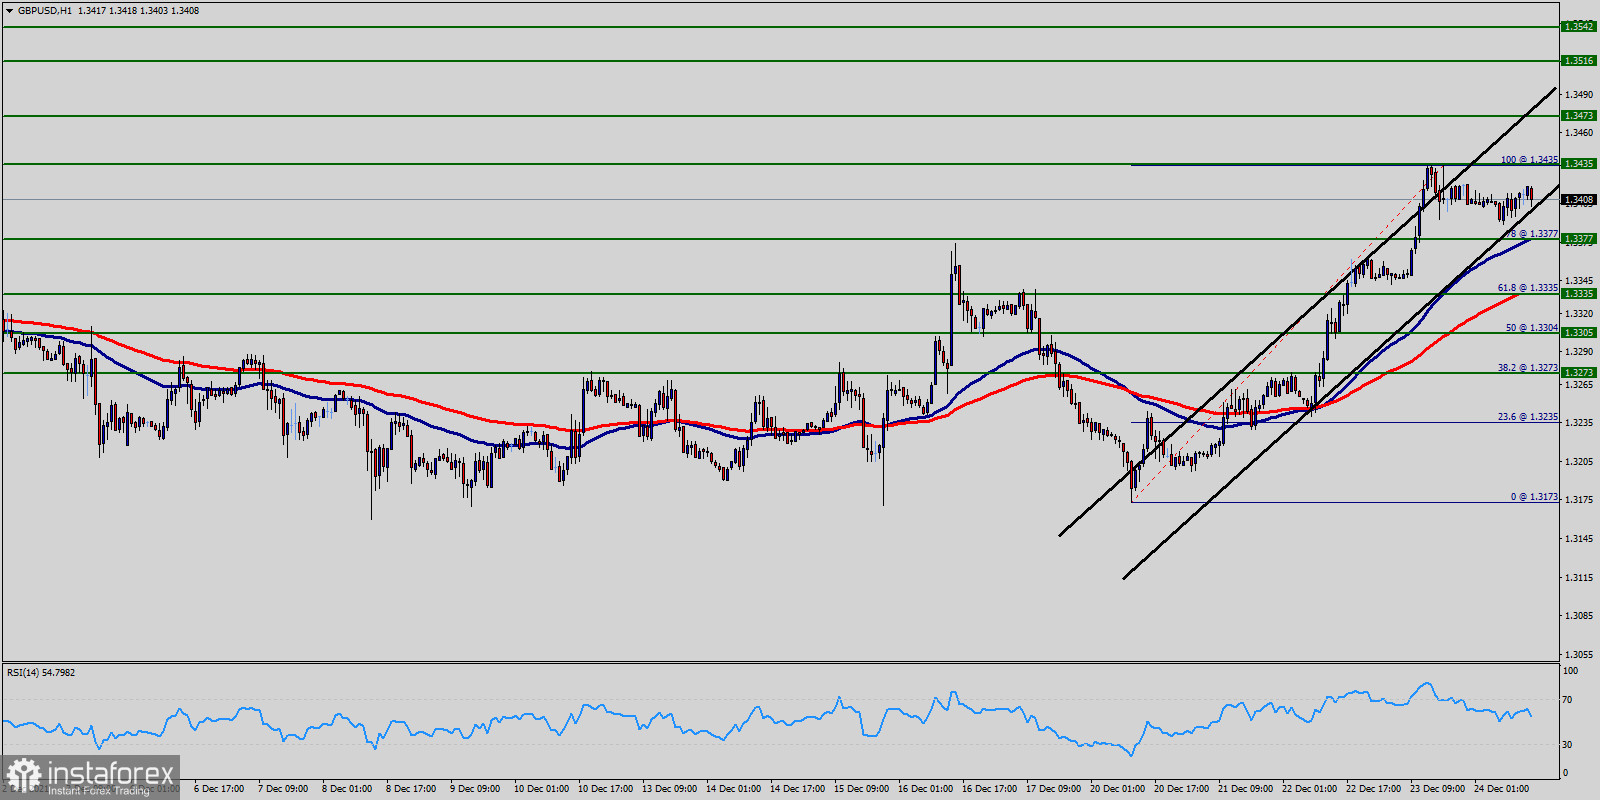1600x800 pixels.
Task: Click the price axis value 1.3320
Action: coord(1578,314)
